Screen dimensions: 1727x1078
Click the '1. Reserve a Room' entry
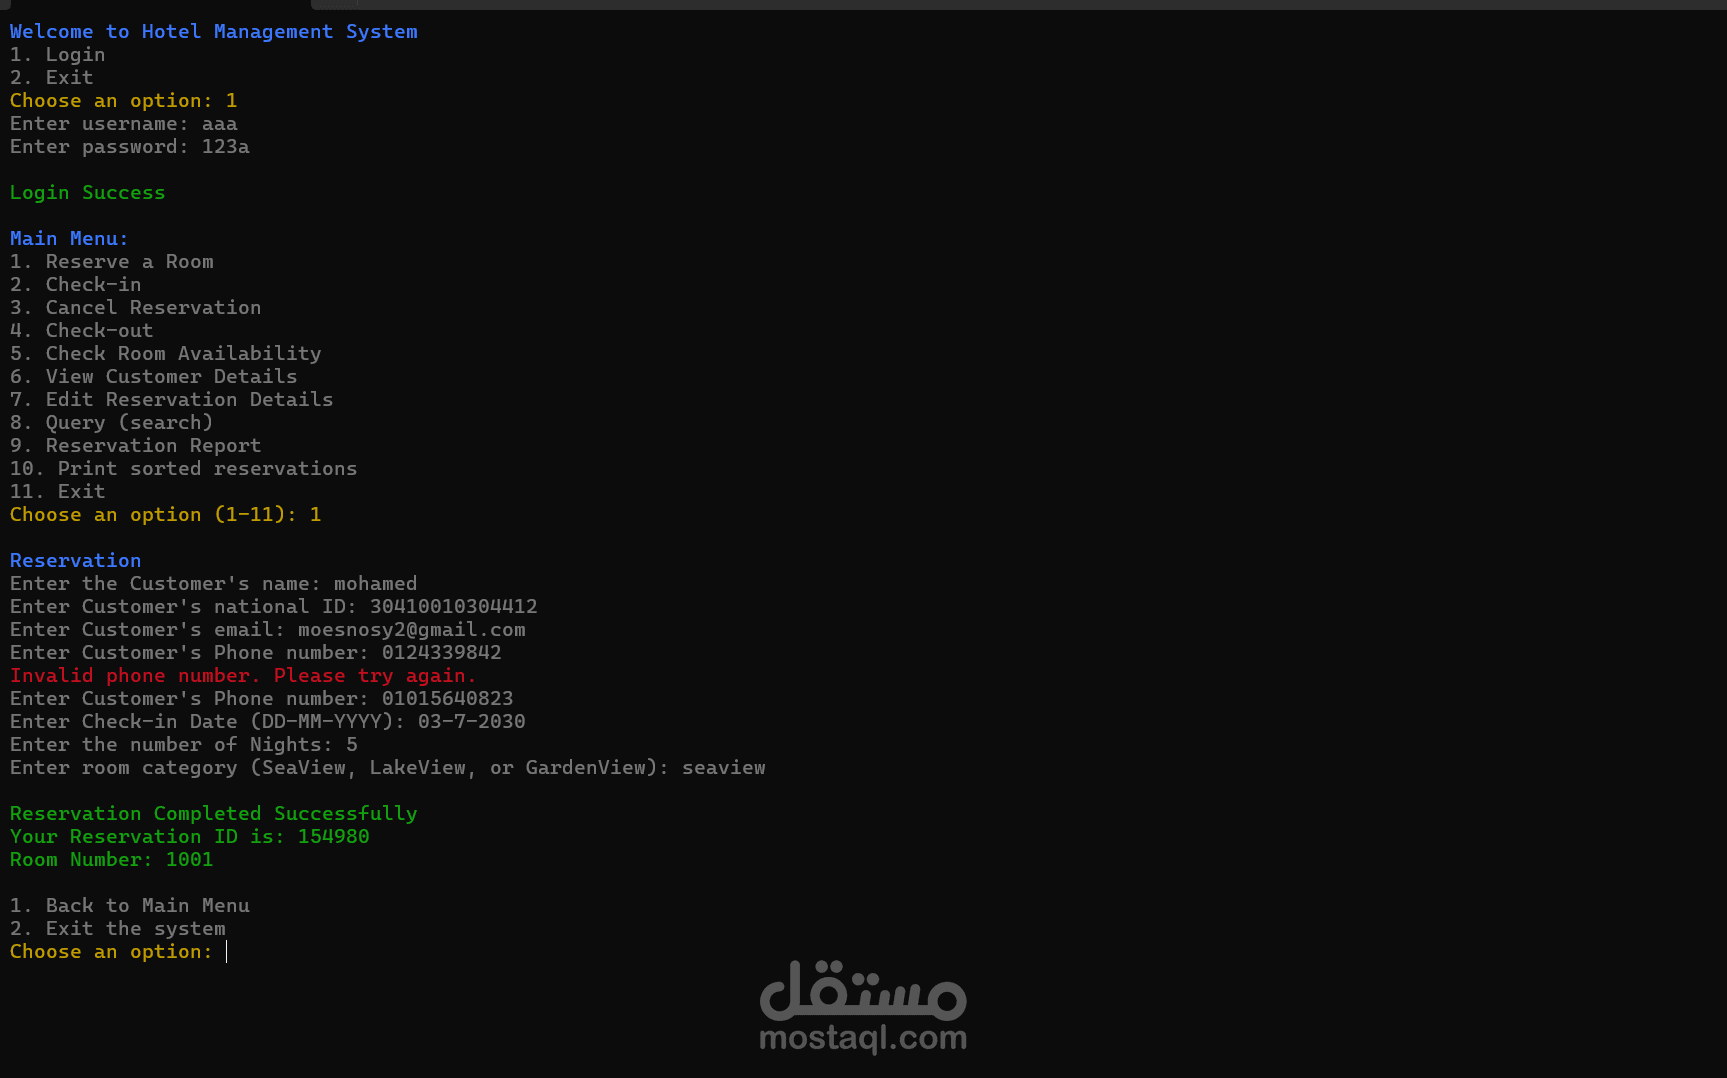pyautogui.click(x=112, y=262)
